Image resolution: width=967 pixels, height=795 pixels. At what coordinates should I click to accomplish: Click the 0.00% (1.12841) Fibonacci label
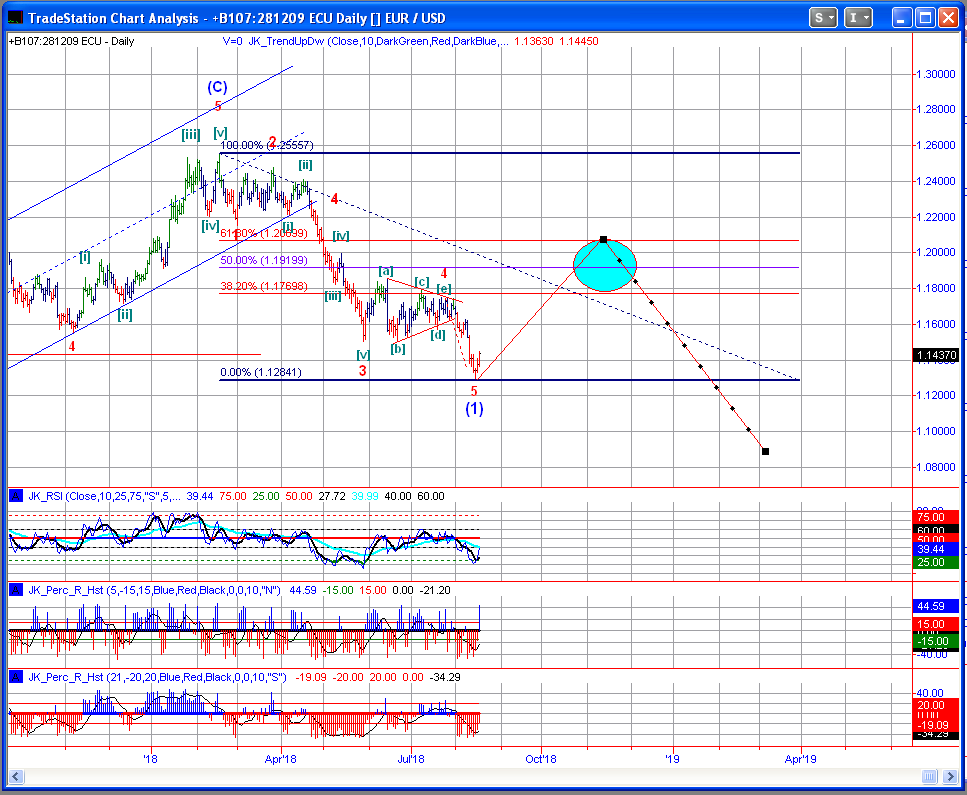coord(261,373)
